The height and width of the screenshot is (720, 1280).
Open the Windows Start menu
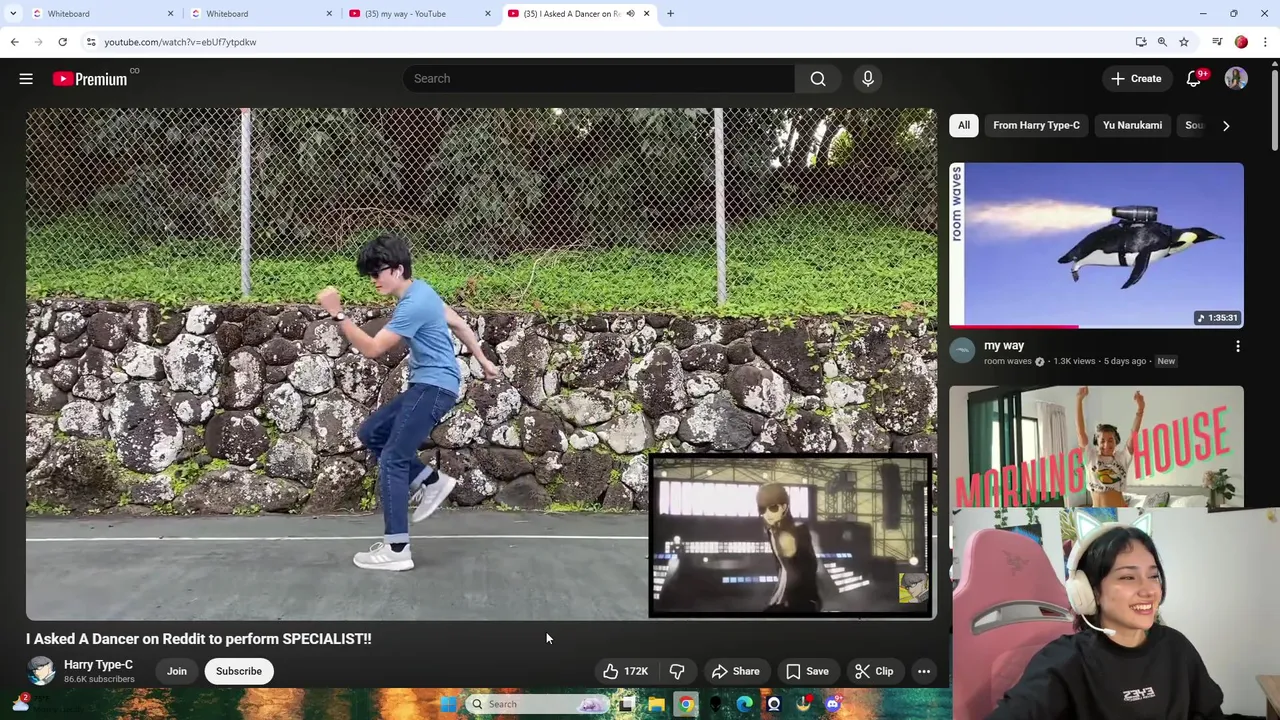(x=448, y=704)
